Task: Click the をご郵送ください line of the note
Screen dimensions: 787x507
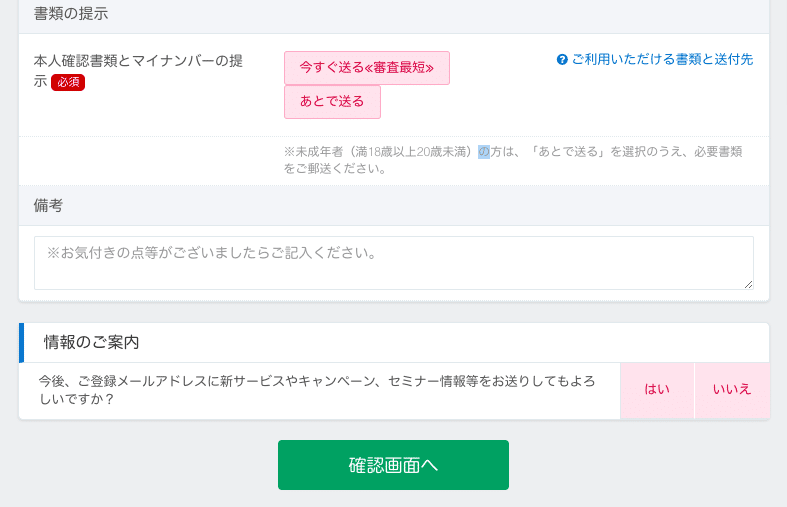Action: [x=335, y=169]
